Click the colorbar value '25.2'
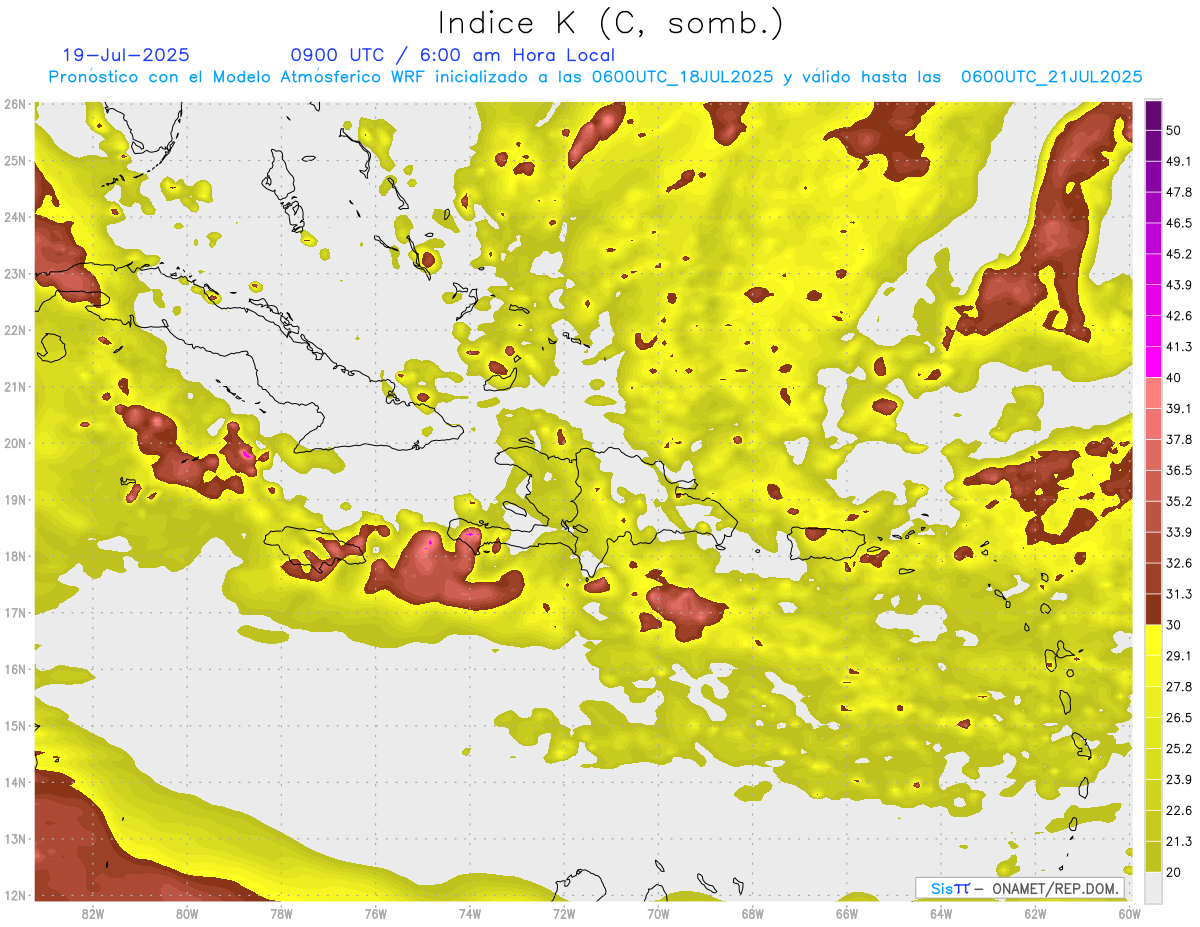Screen dimensions: 1200x927 1179,748
